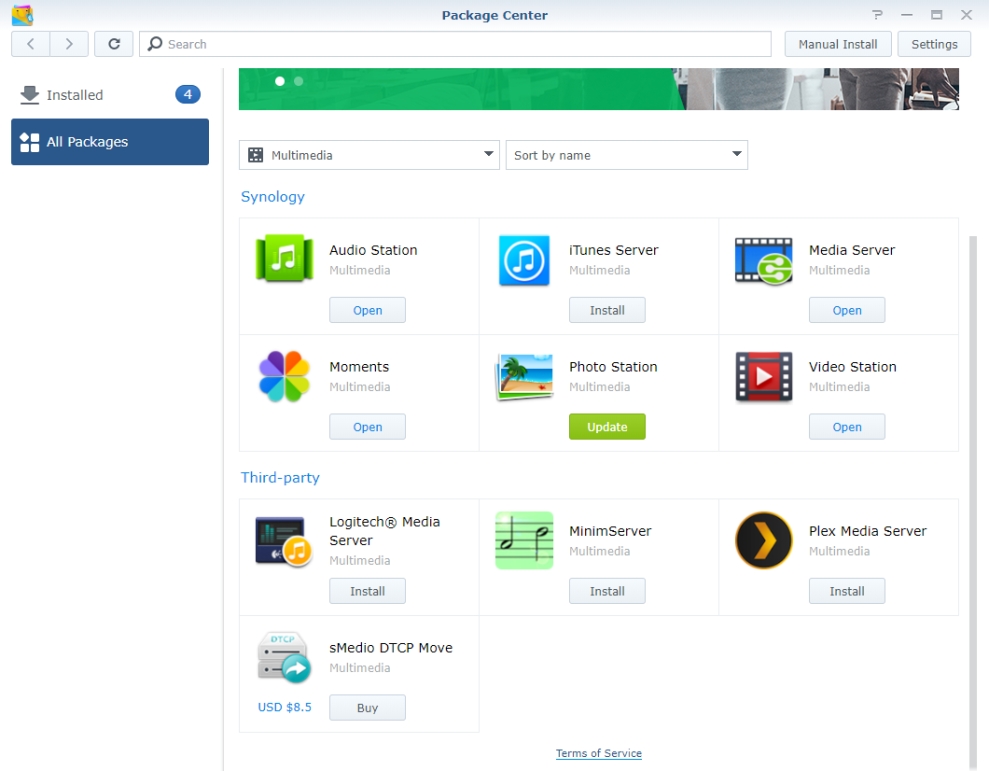
Task: Click the Audio Station package icon
Action: (284, 260)
